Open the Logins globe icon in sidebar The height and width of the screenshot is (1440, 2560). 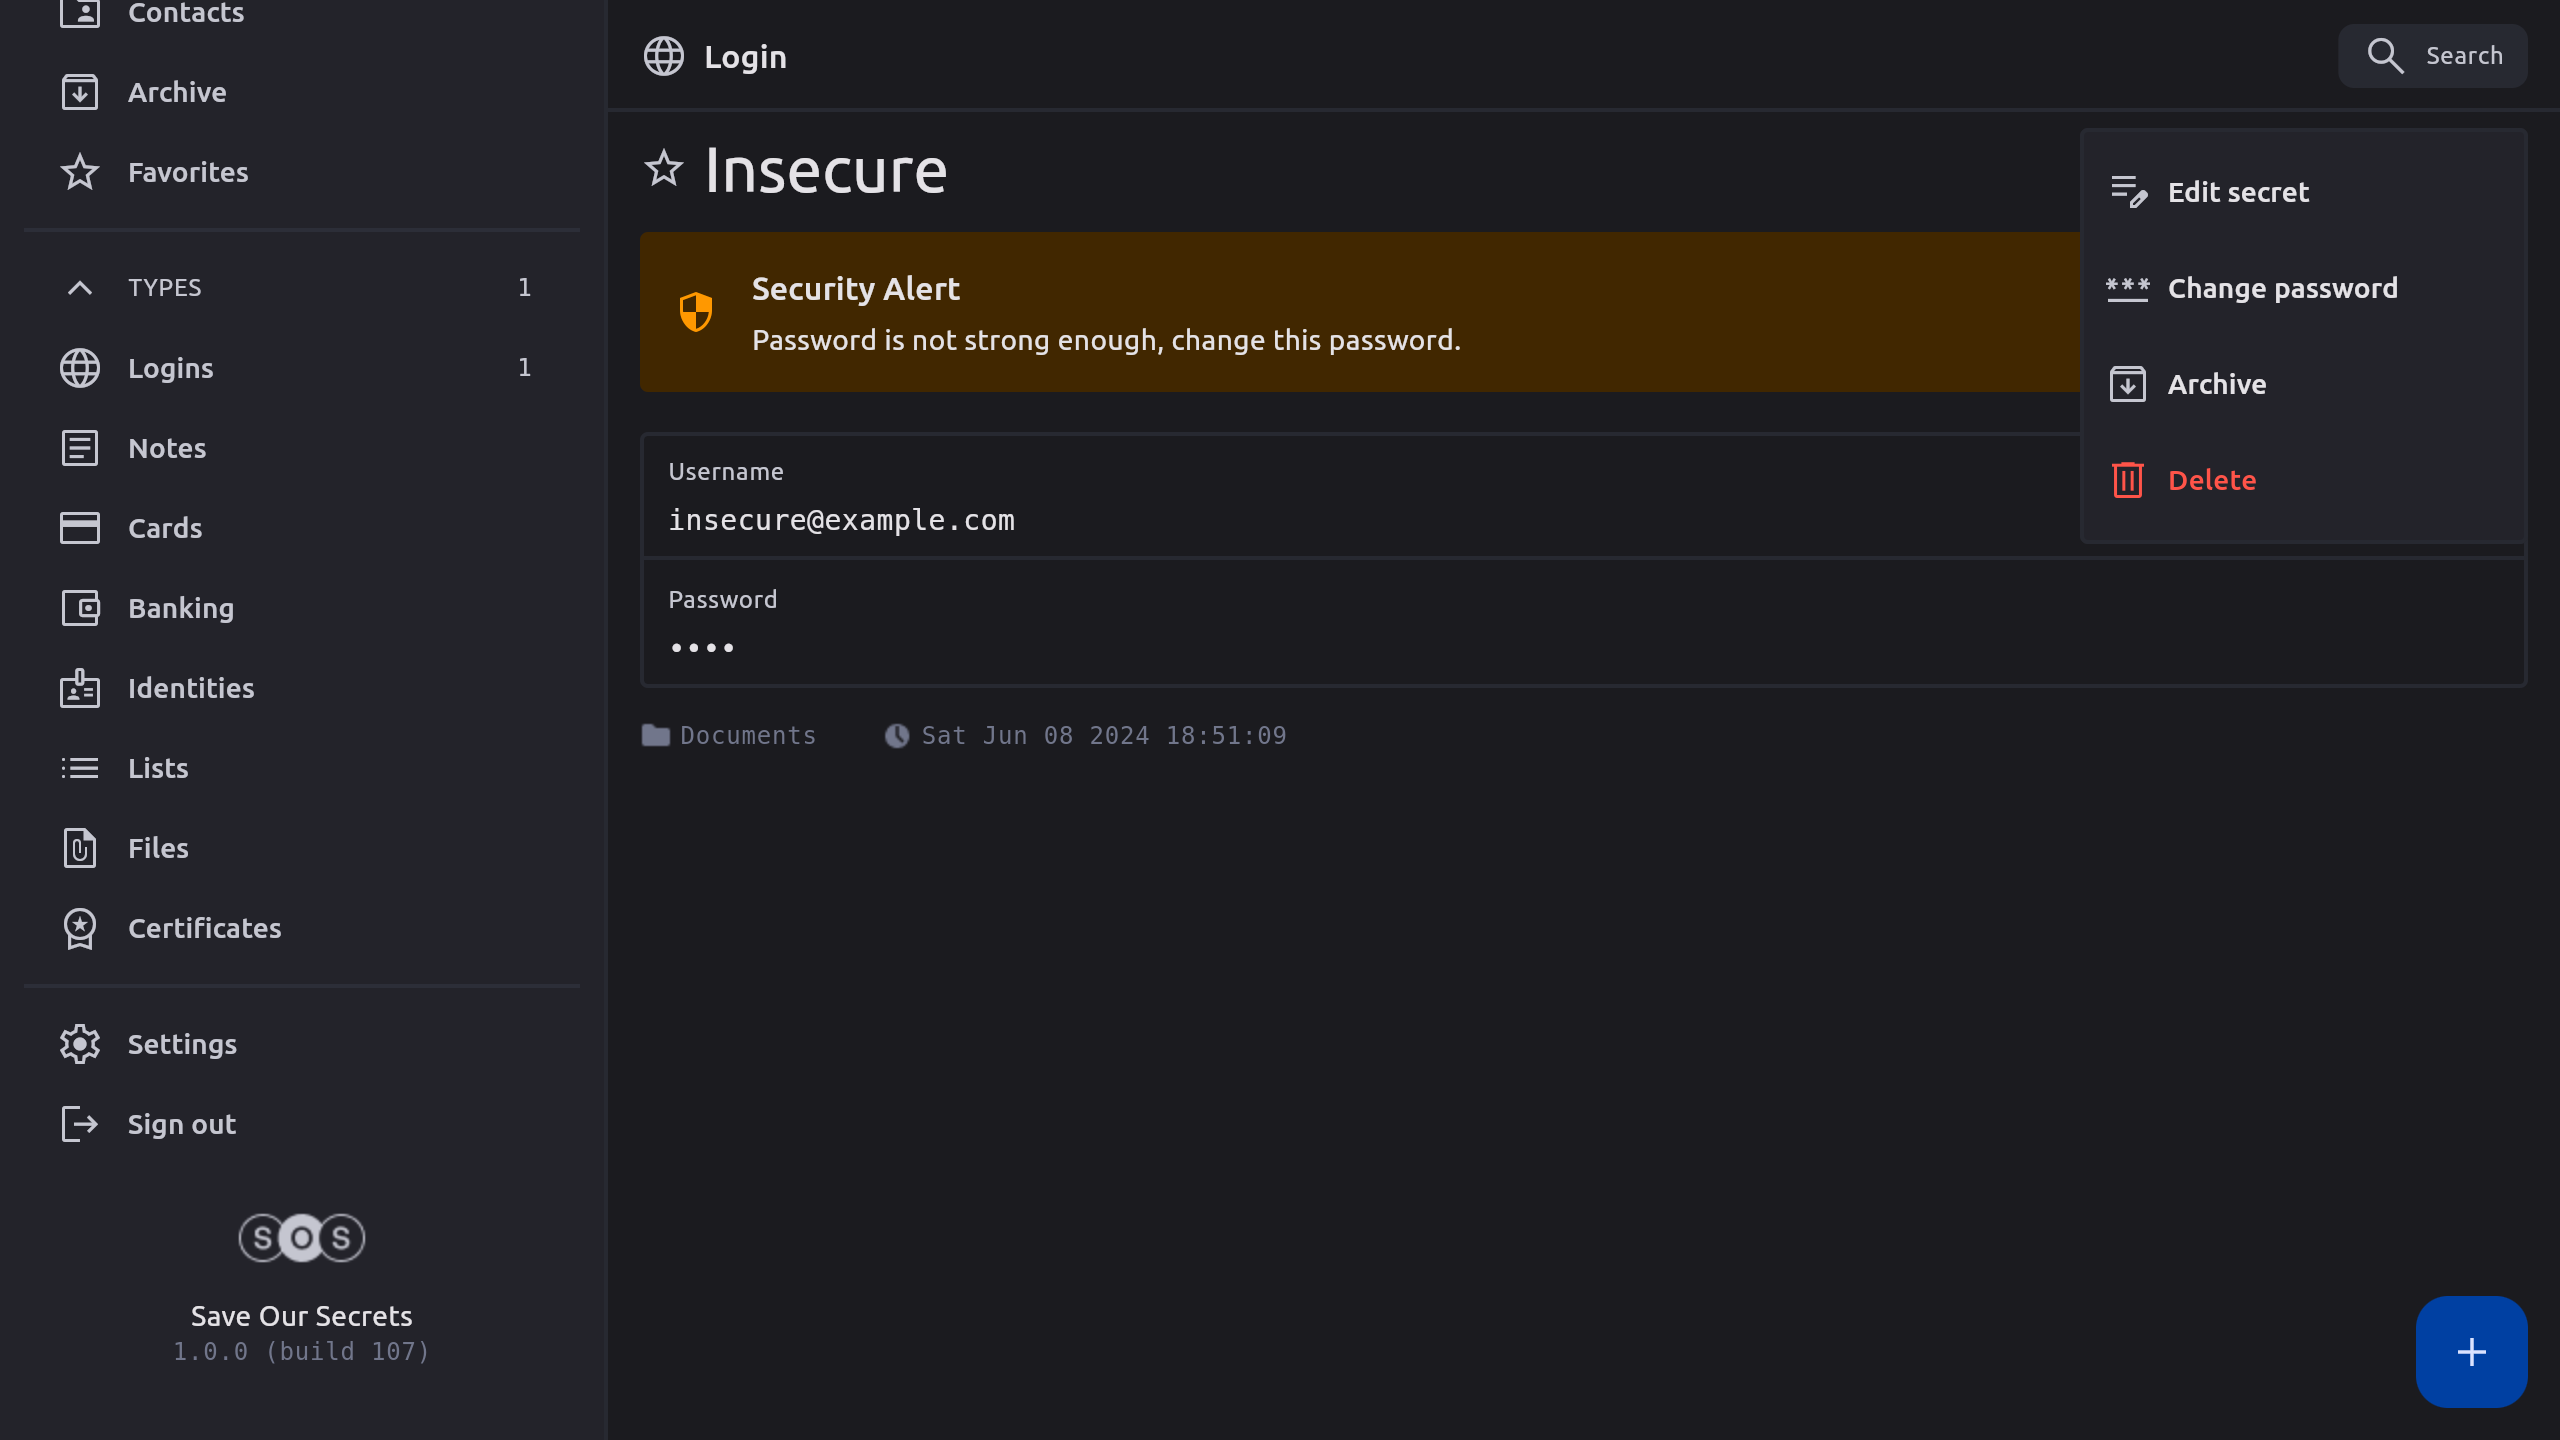click(x=80, y=368)
